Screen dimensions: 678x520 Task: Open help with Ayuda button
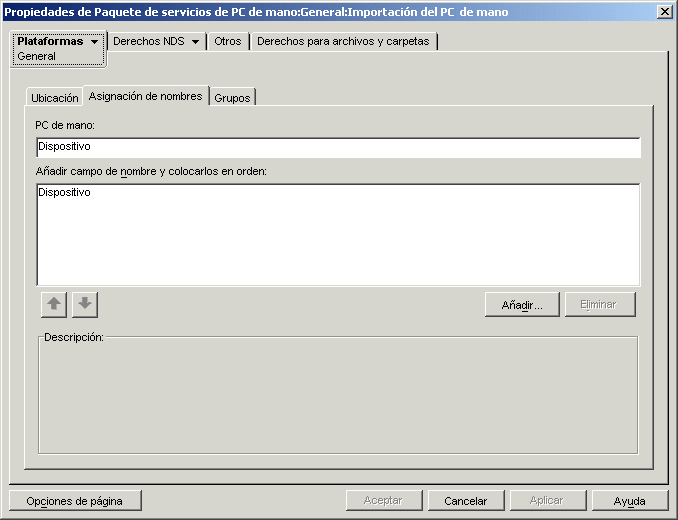[630, 501]
